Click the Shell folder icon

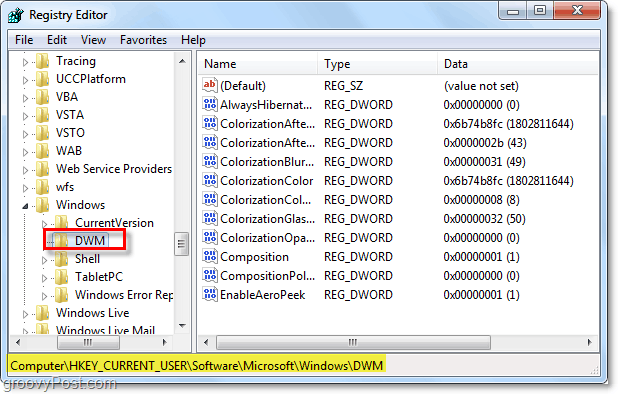[62, 259]
